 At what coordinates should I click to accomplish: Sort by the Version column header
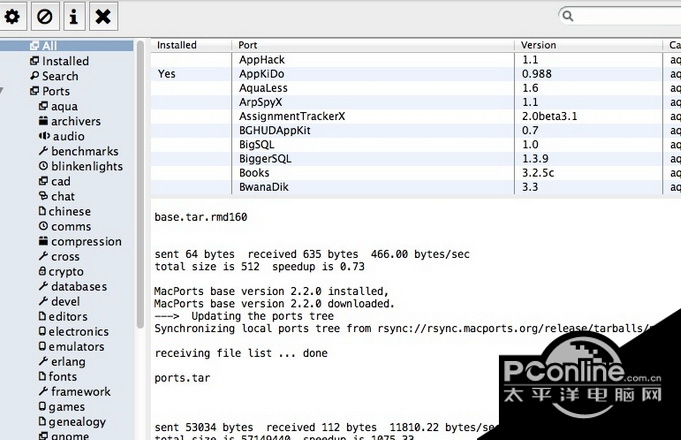click(x=588, y=45)
